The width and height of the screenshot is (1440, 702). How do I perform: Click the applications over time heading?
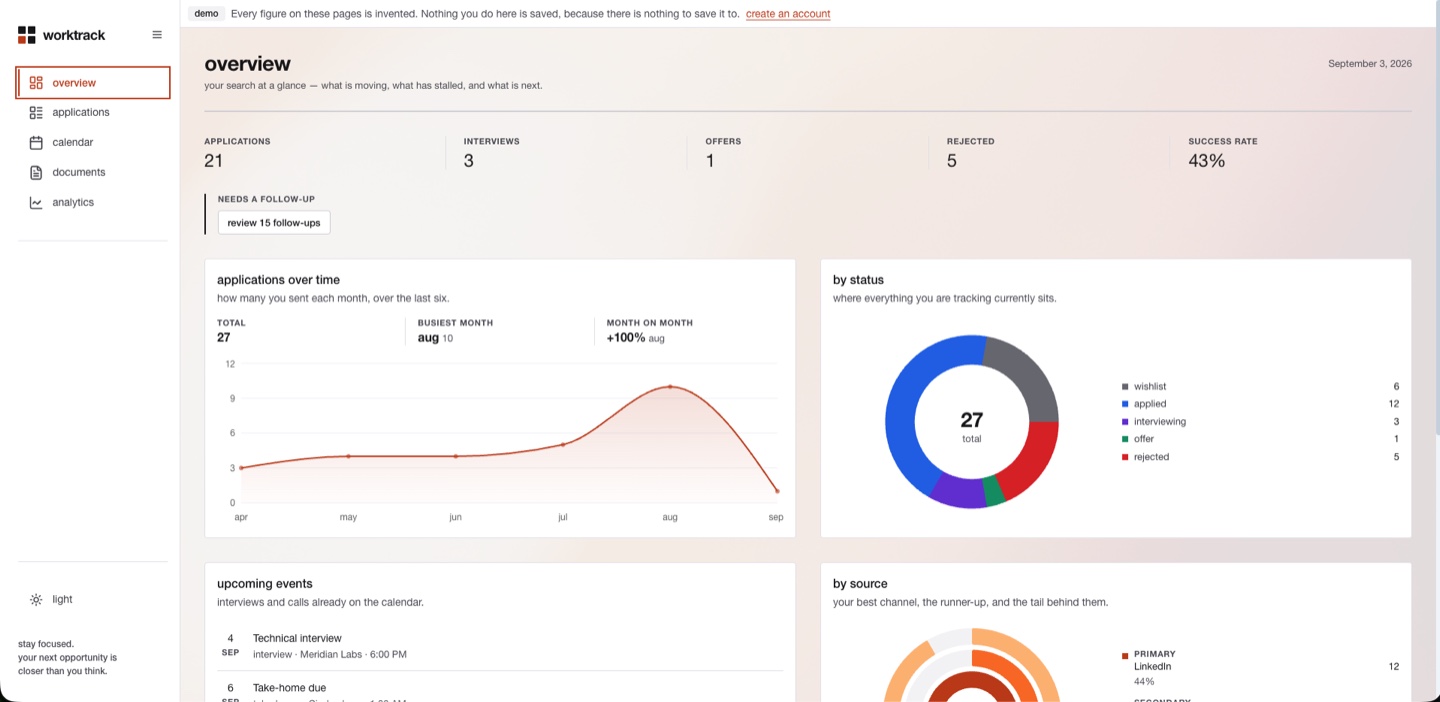point(278,280)
